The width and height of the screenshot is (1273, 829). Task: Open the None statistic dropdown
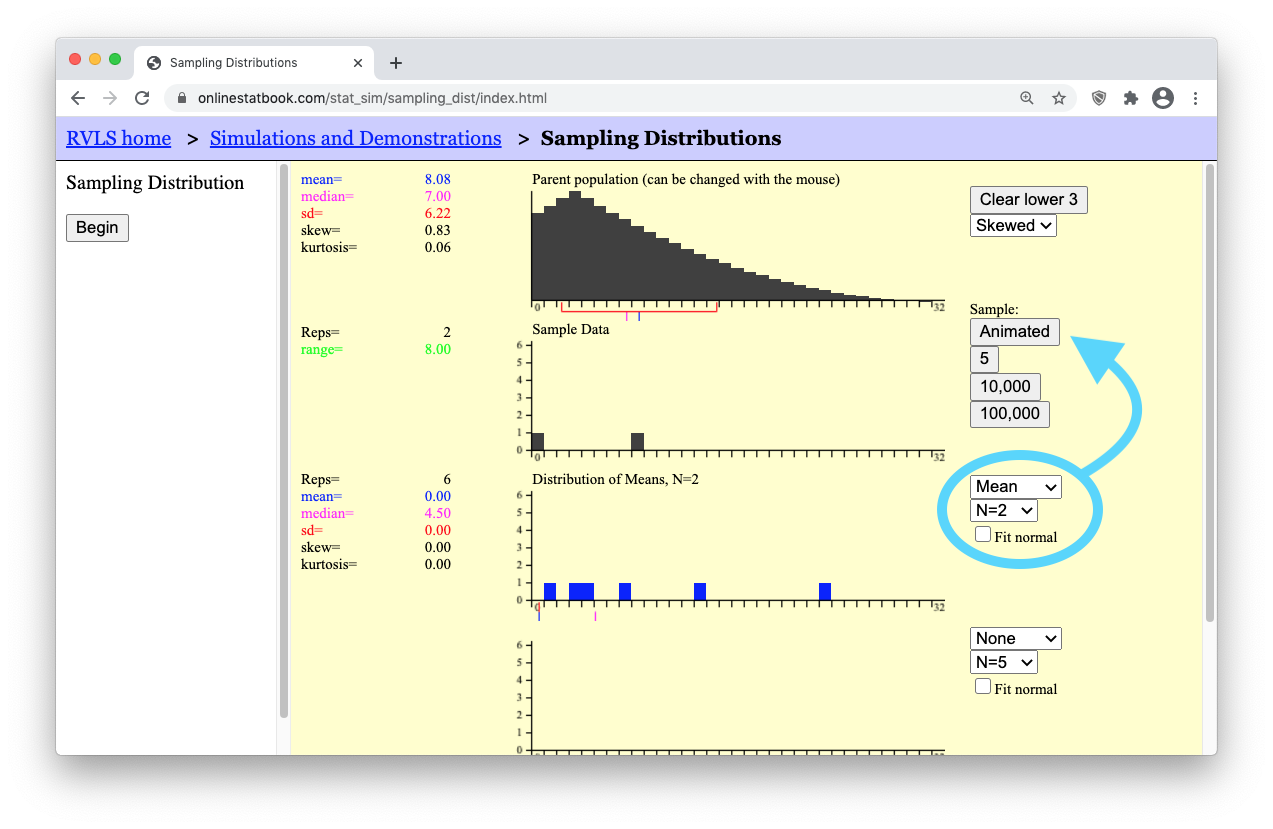coord(1015,638)
